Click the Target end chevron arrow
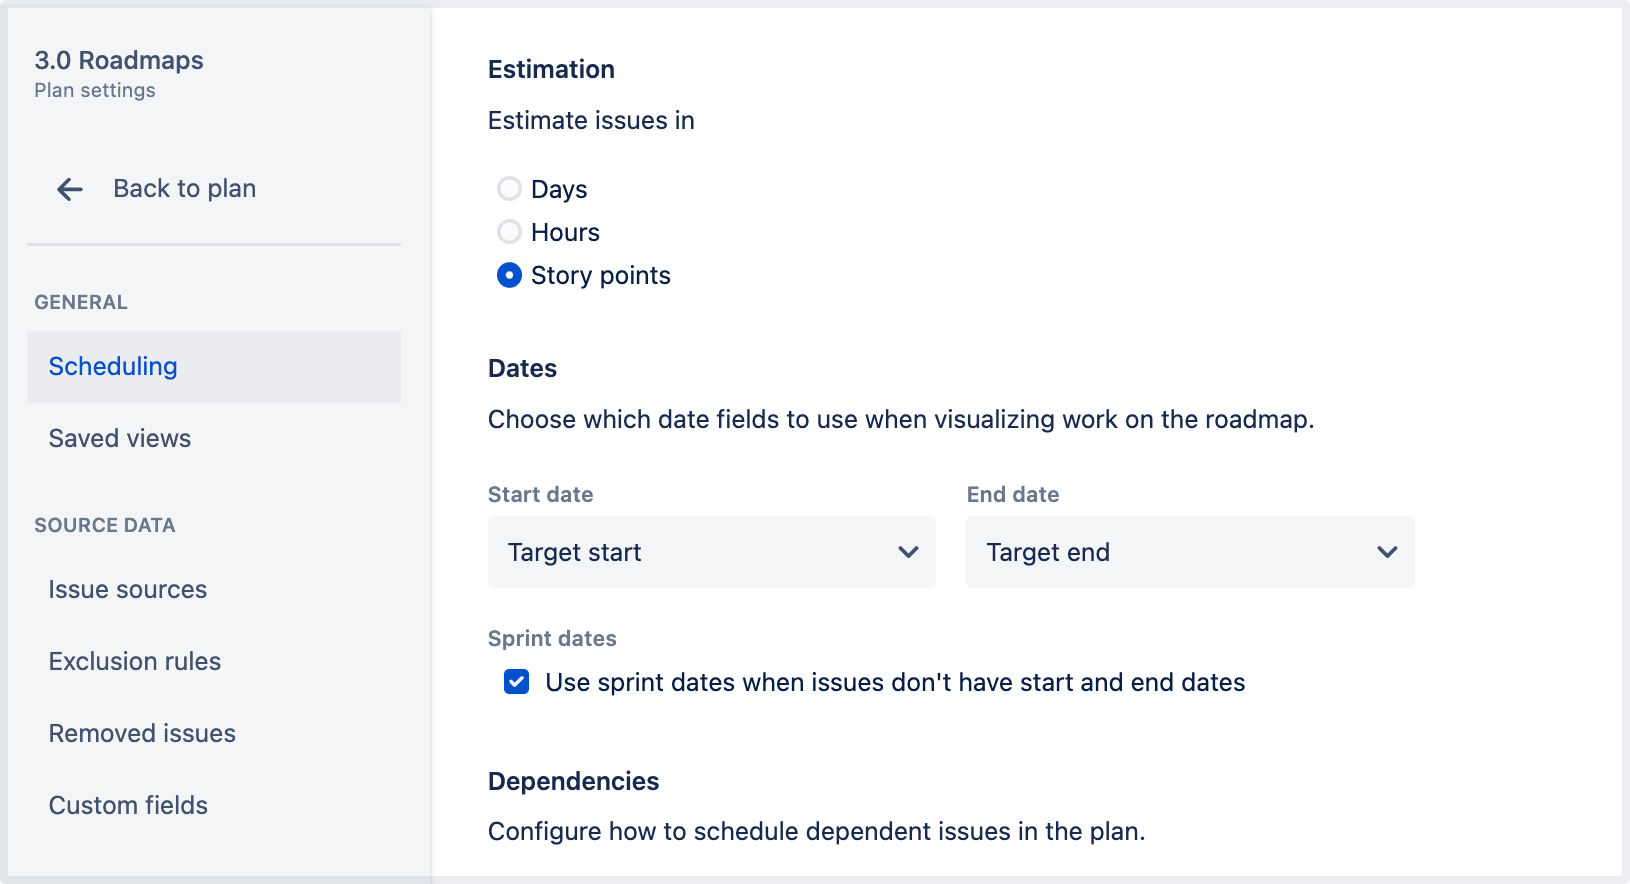 (x=1387, y=552)
